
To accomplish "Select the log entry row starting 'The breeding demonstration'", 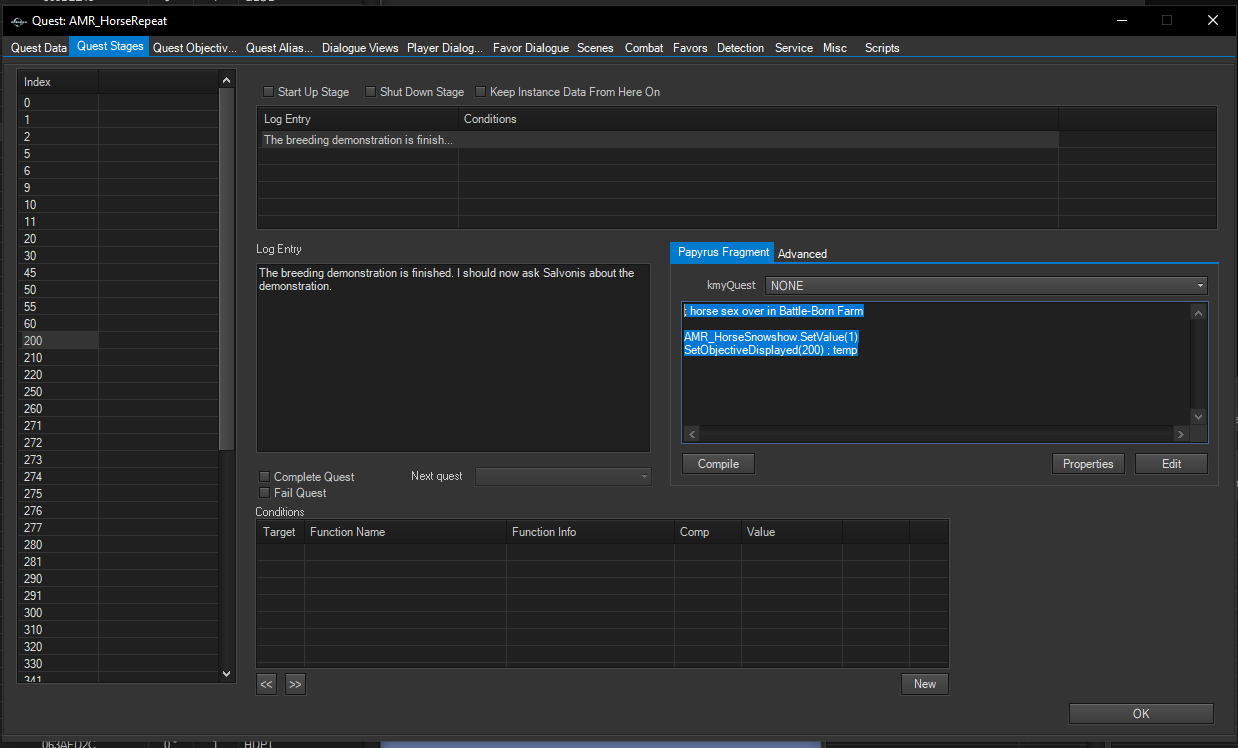I will click(x=657, y=140).
